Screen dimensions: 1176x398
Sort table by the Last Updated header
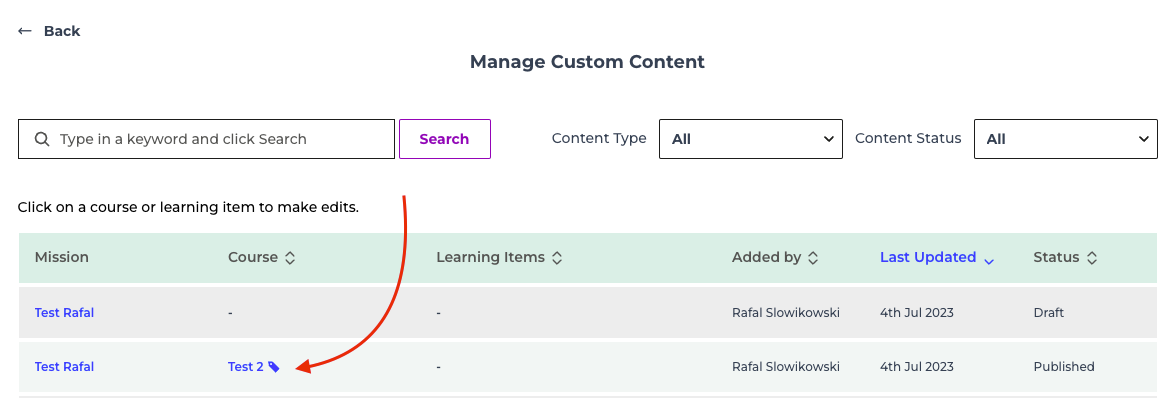pyautogui.click(x=928, y=257)
